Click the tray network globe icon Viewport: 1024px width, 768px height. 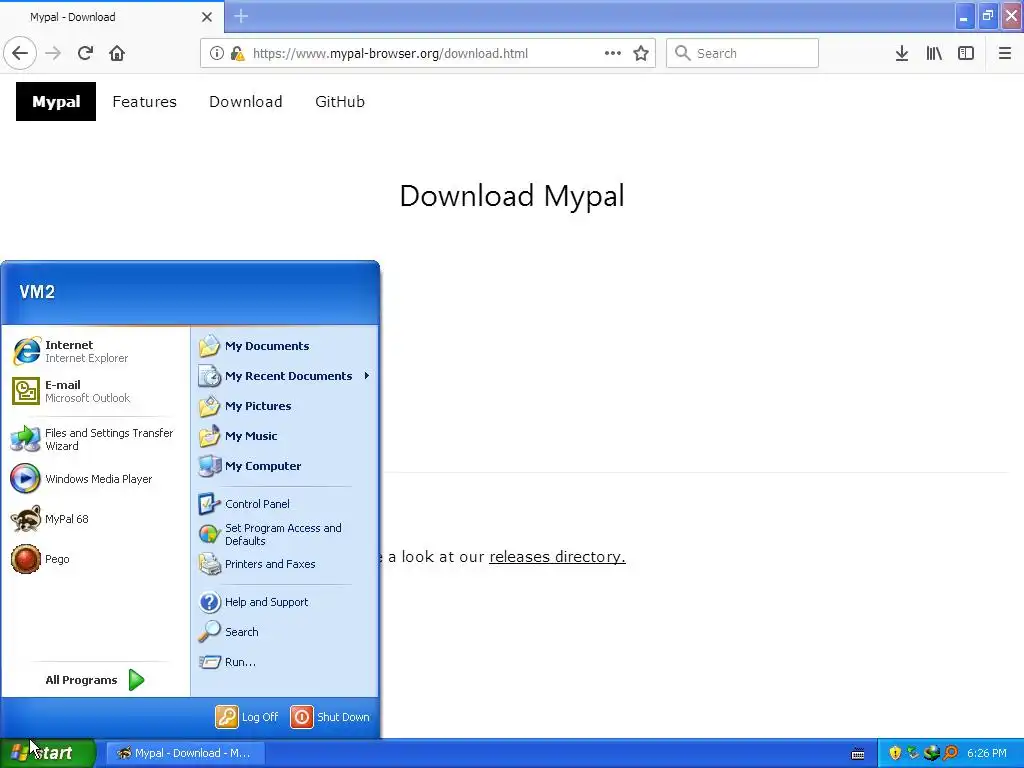point(931,753)
